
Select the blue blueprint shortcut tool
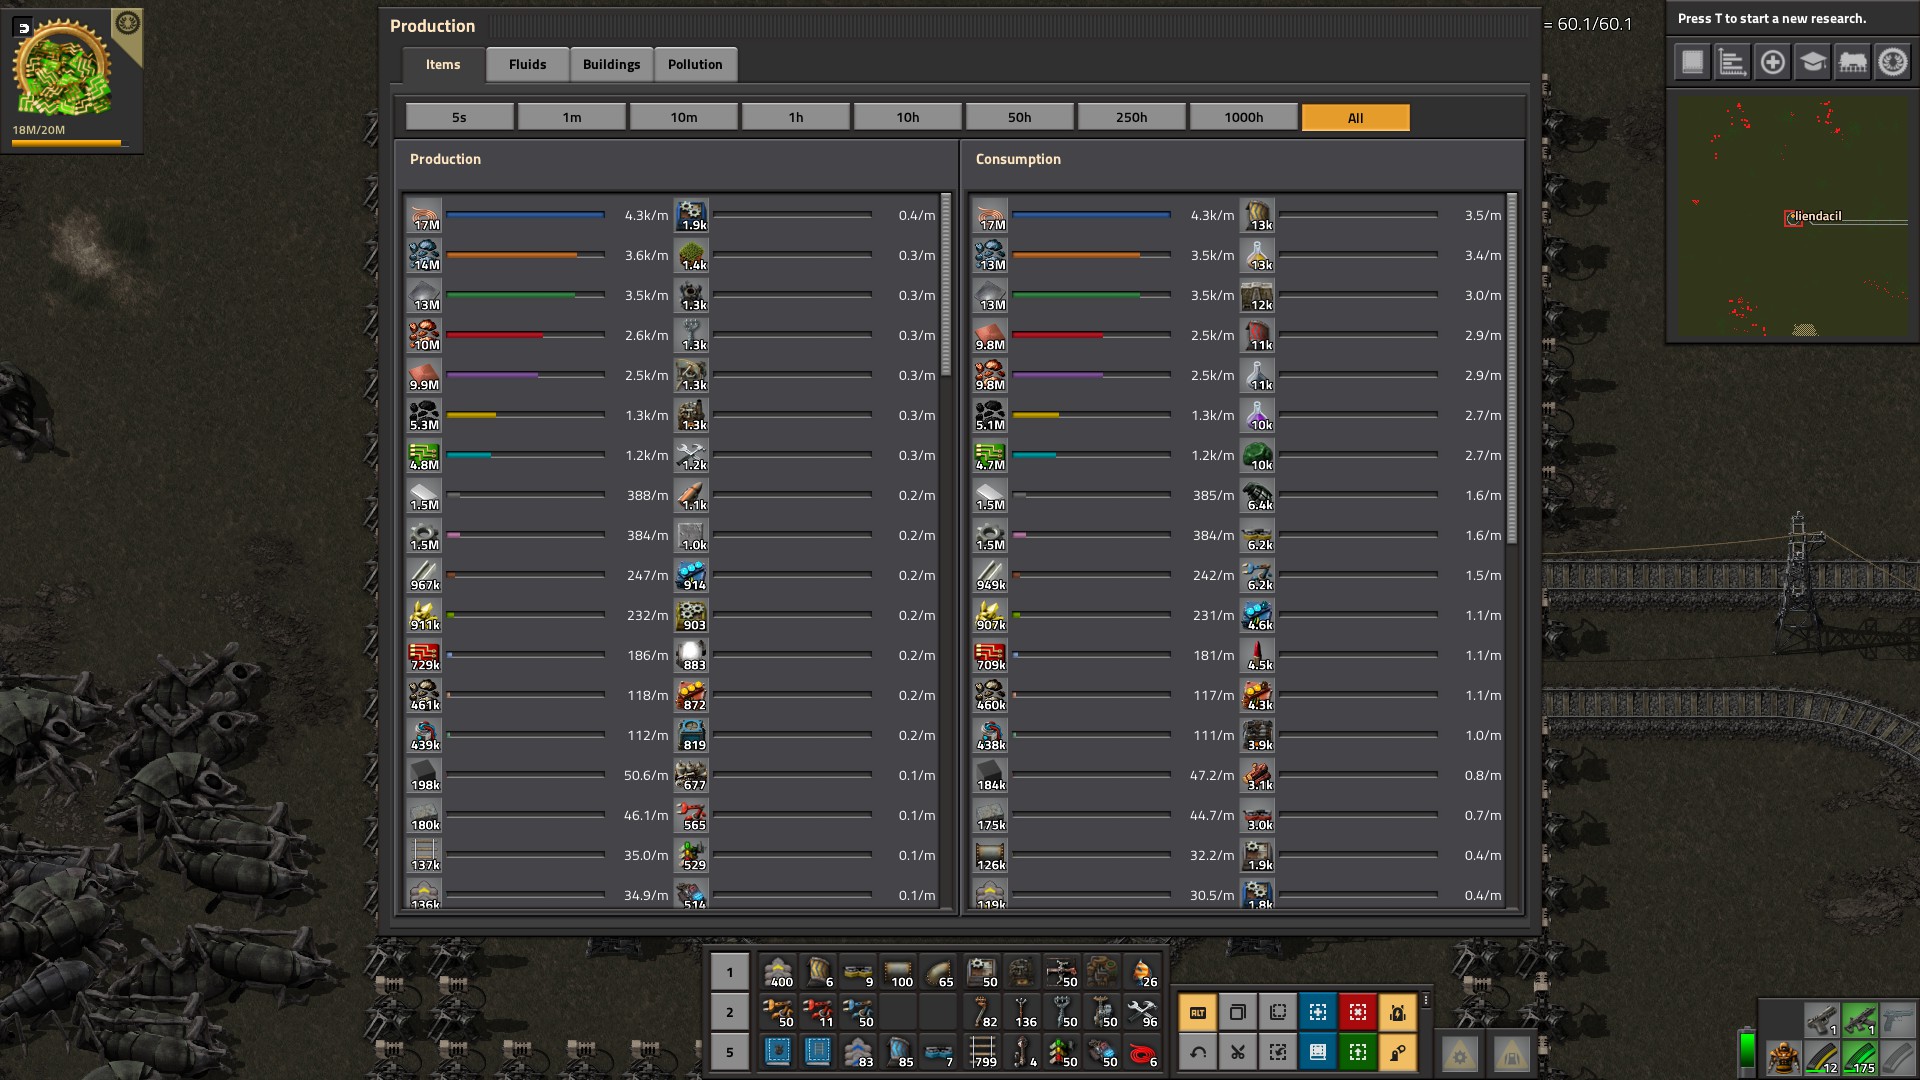1318,1012
